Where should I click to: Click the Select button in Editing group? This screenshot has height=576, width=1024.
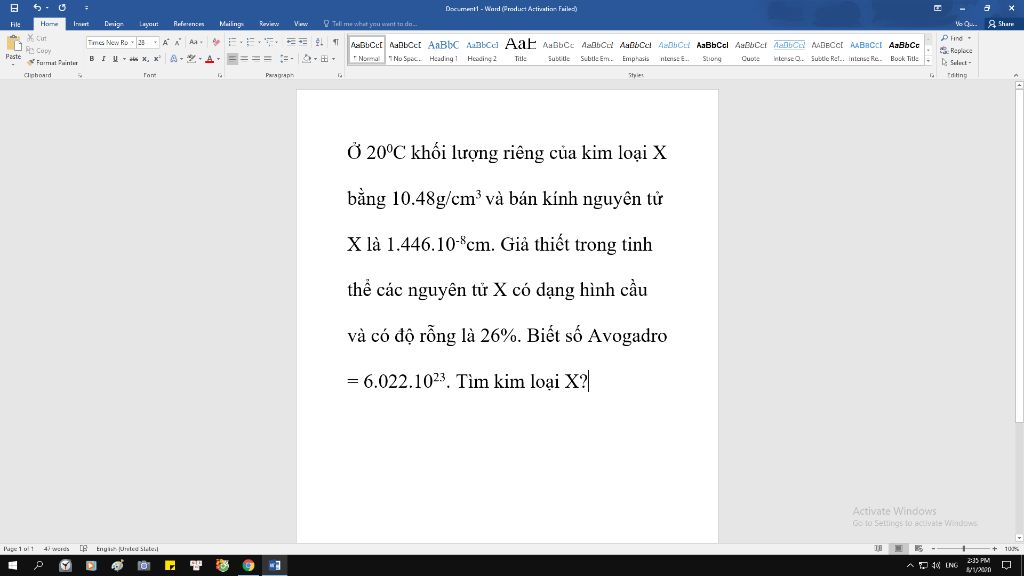click(956, 63)
